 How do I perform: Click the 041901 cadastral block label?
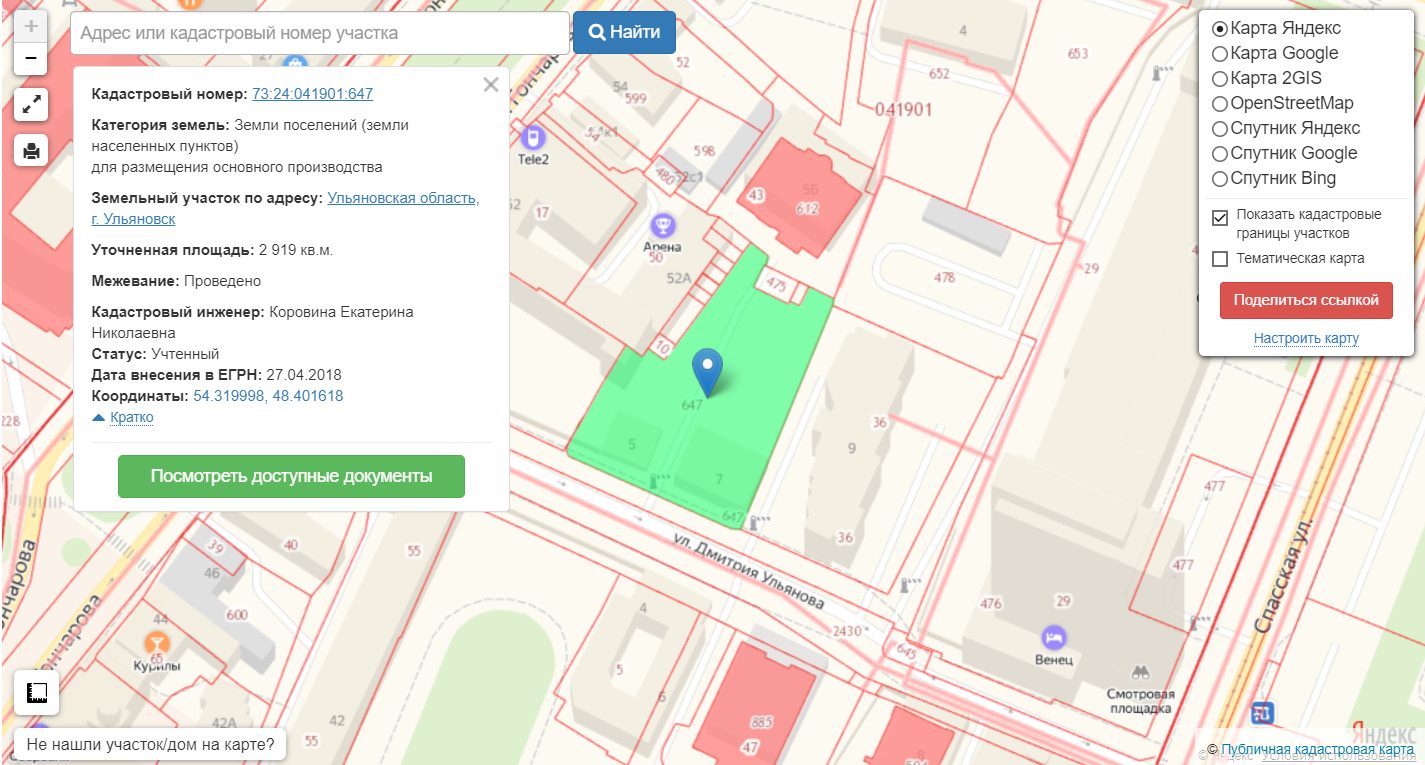[x=903, y=109]
